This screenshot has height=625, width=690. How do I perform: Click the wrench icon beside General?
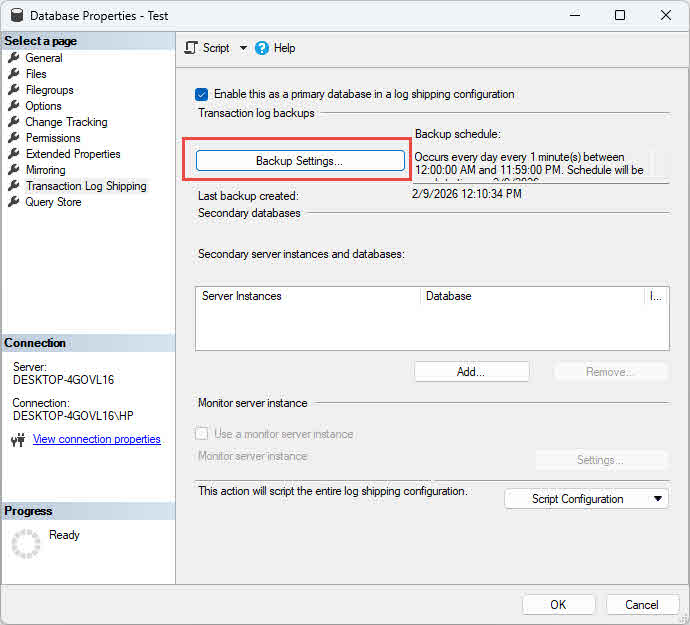pos(14,57)
